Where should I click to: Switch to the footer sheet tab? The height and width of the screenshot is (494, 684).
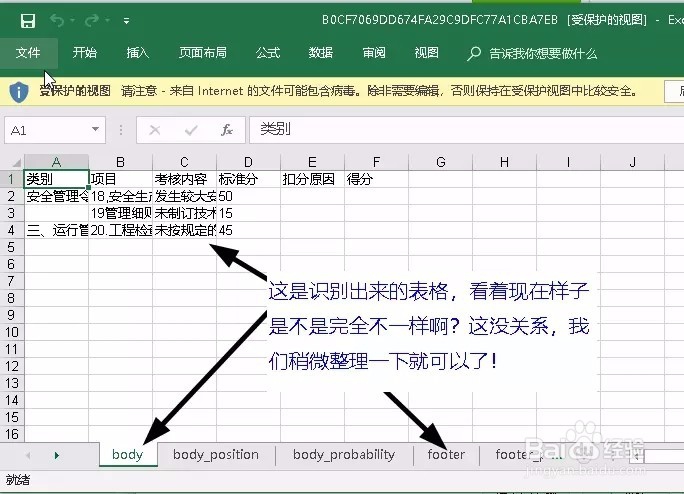(x=446, y=455)
